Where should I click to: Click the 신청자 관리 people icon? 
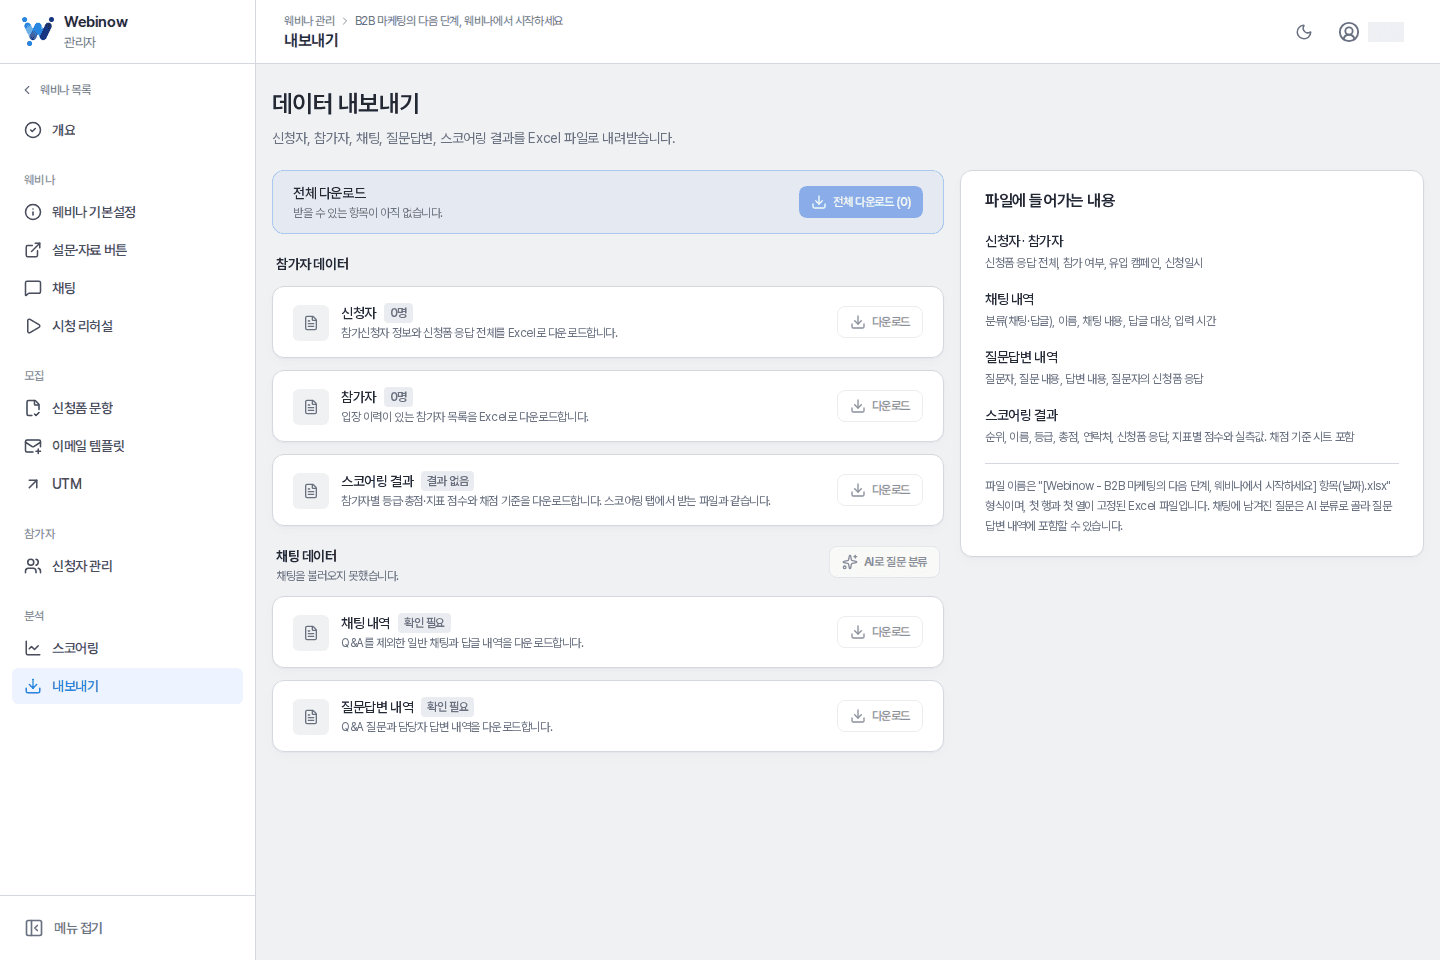click(x=33, y=566)
